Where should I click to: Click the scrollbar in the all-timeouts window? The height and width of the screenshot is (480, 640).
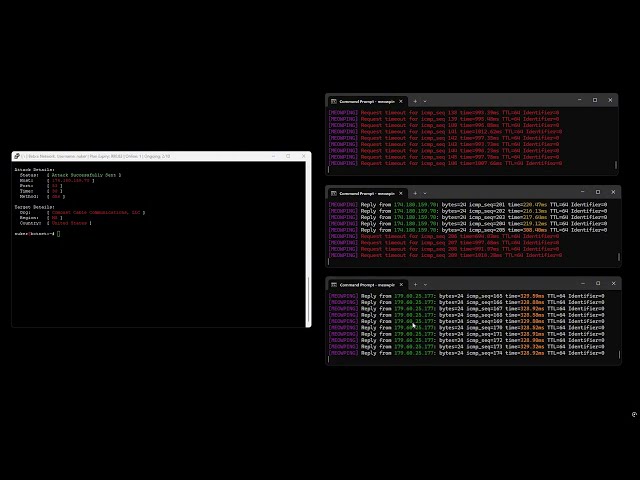pos(616,165)
